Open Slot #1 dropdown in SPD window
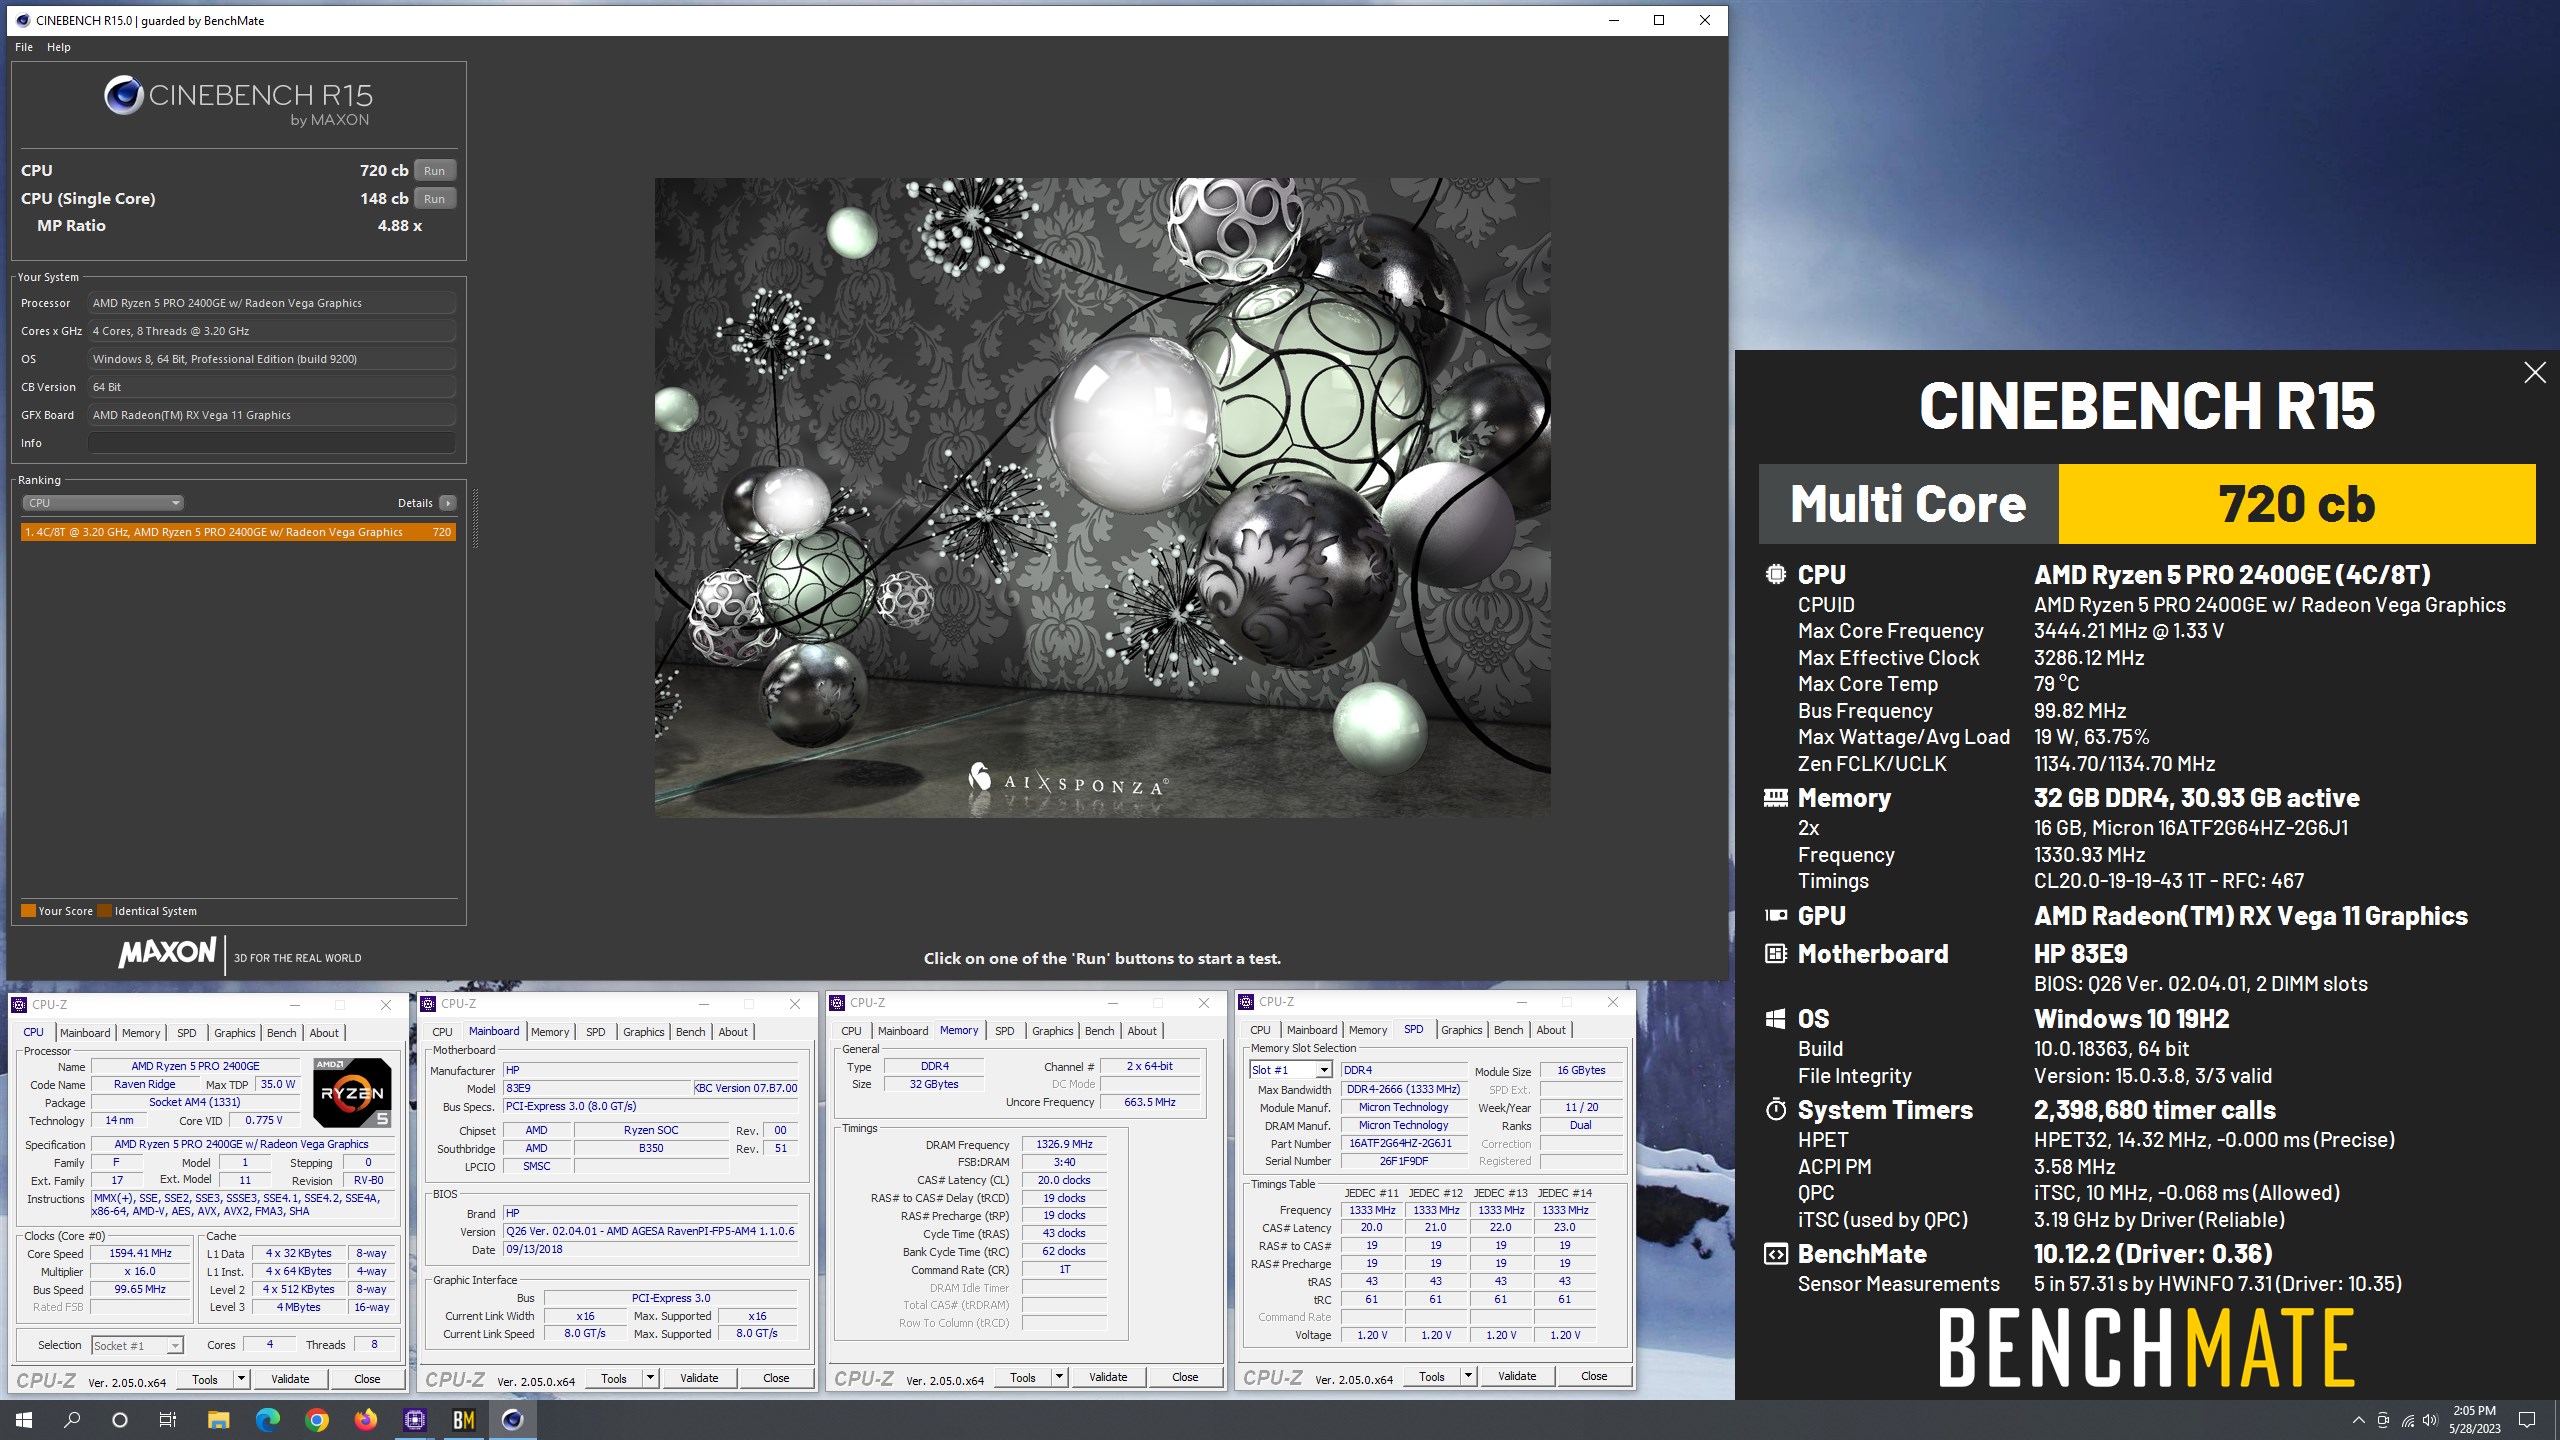This screenshot has height=1440, width=2560. [x=1290, y=1070]
